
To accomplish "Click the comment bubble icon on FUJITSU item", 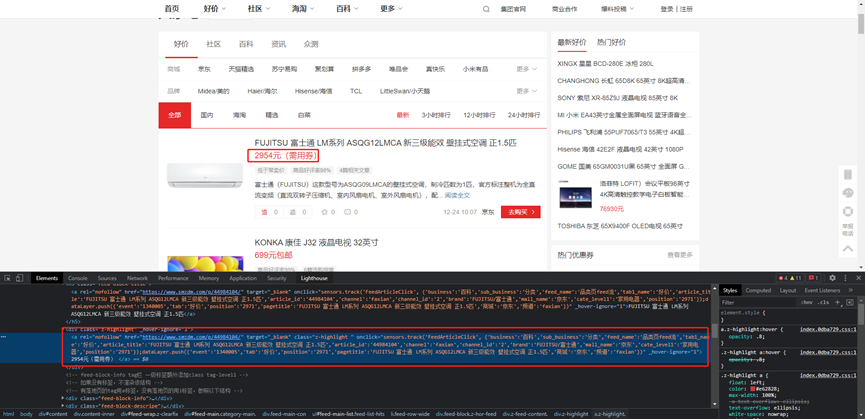I will (348, 212).
